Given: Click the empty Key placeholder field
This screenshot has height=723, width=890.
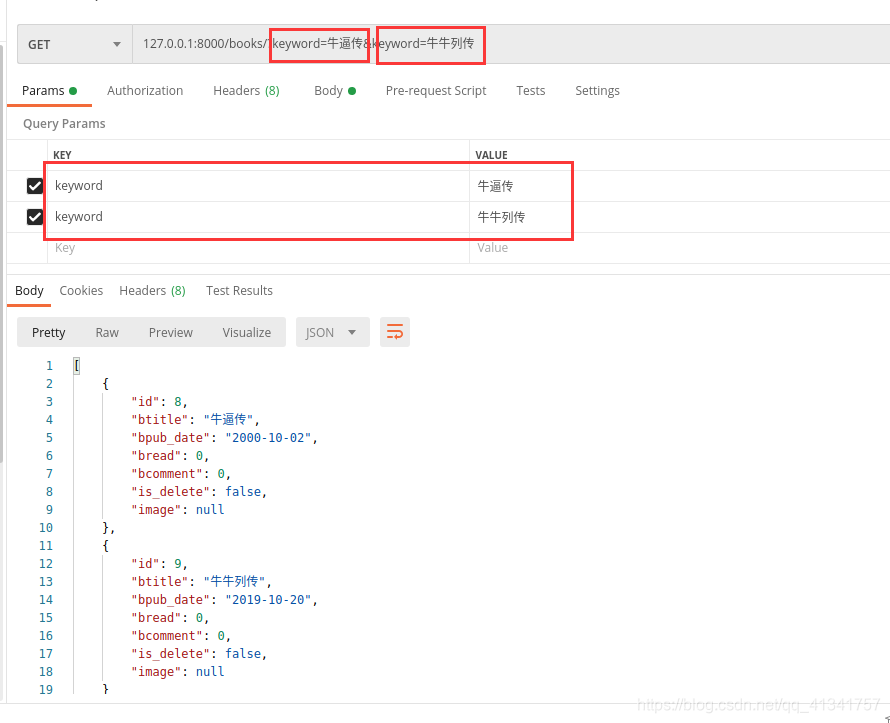Looking at the screenshot, I should click(x=258, y=248).
